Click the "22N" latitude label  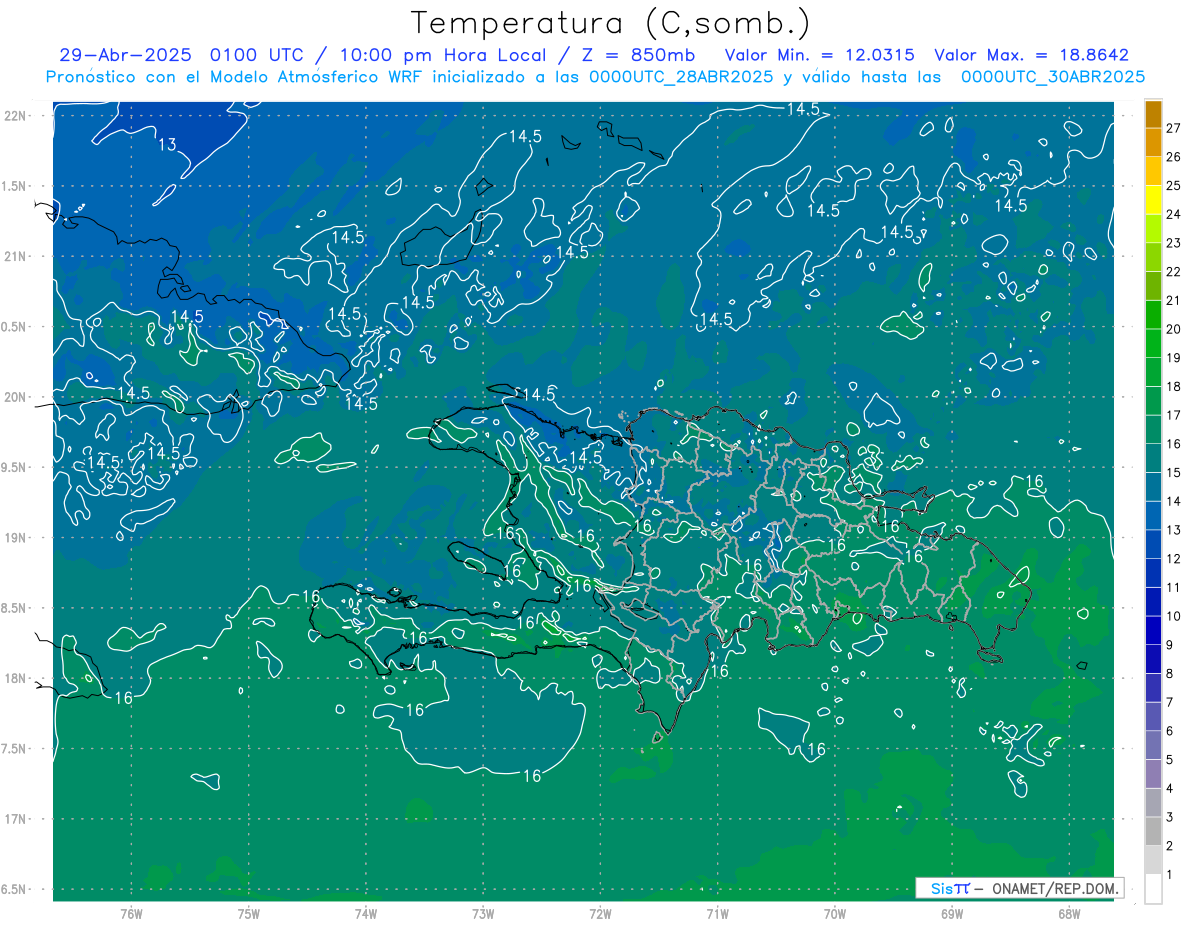pyautogui.click(x=16, y=115)
